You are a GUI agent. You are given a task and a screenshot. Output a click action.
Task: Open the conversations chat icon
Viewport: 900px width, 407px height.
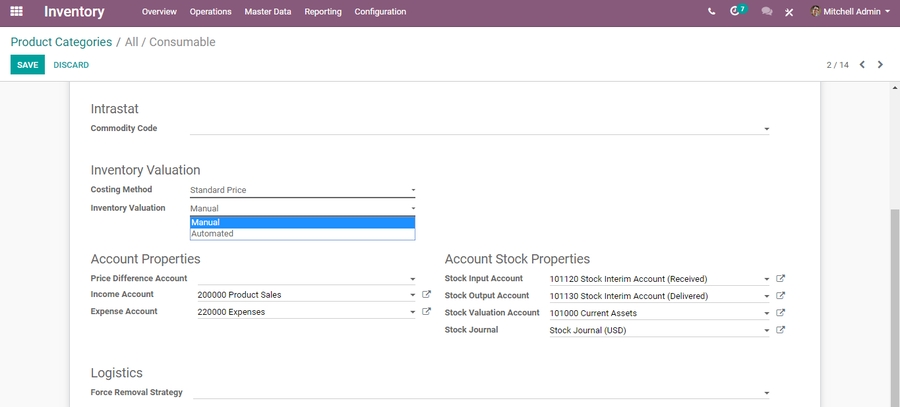click(766, 12)
